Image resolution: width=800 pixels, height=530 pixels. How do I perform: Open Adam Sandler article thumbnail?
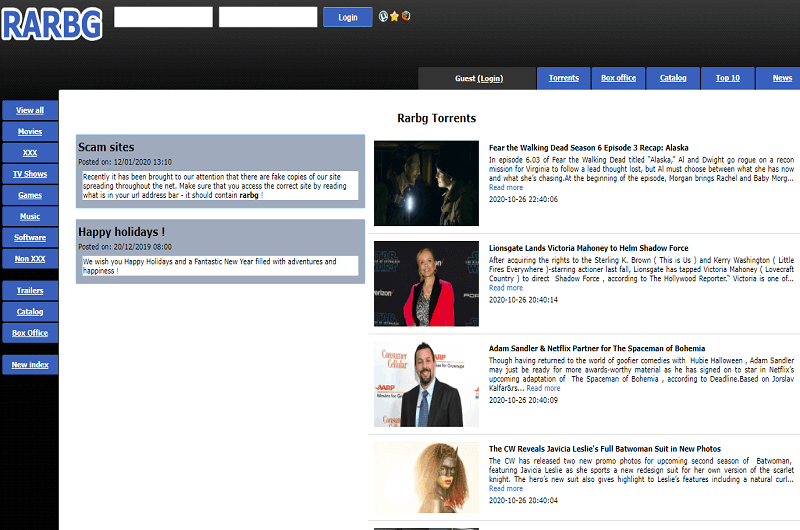[x=426, y=384]
